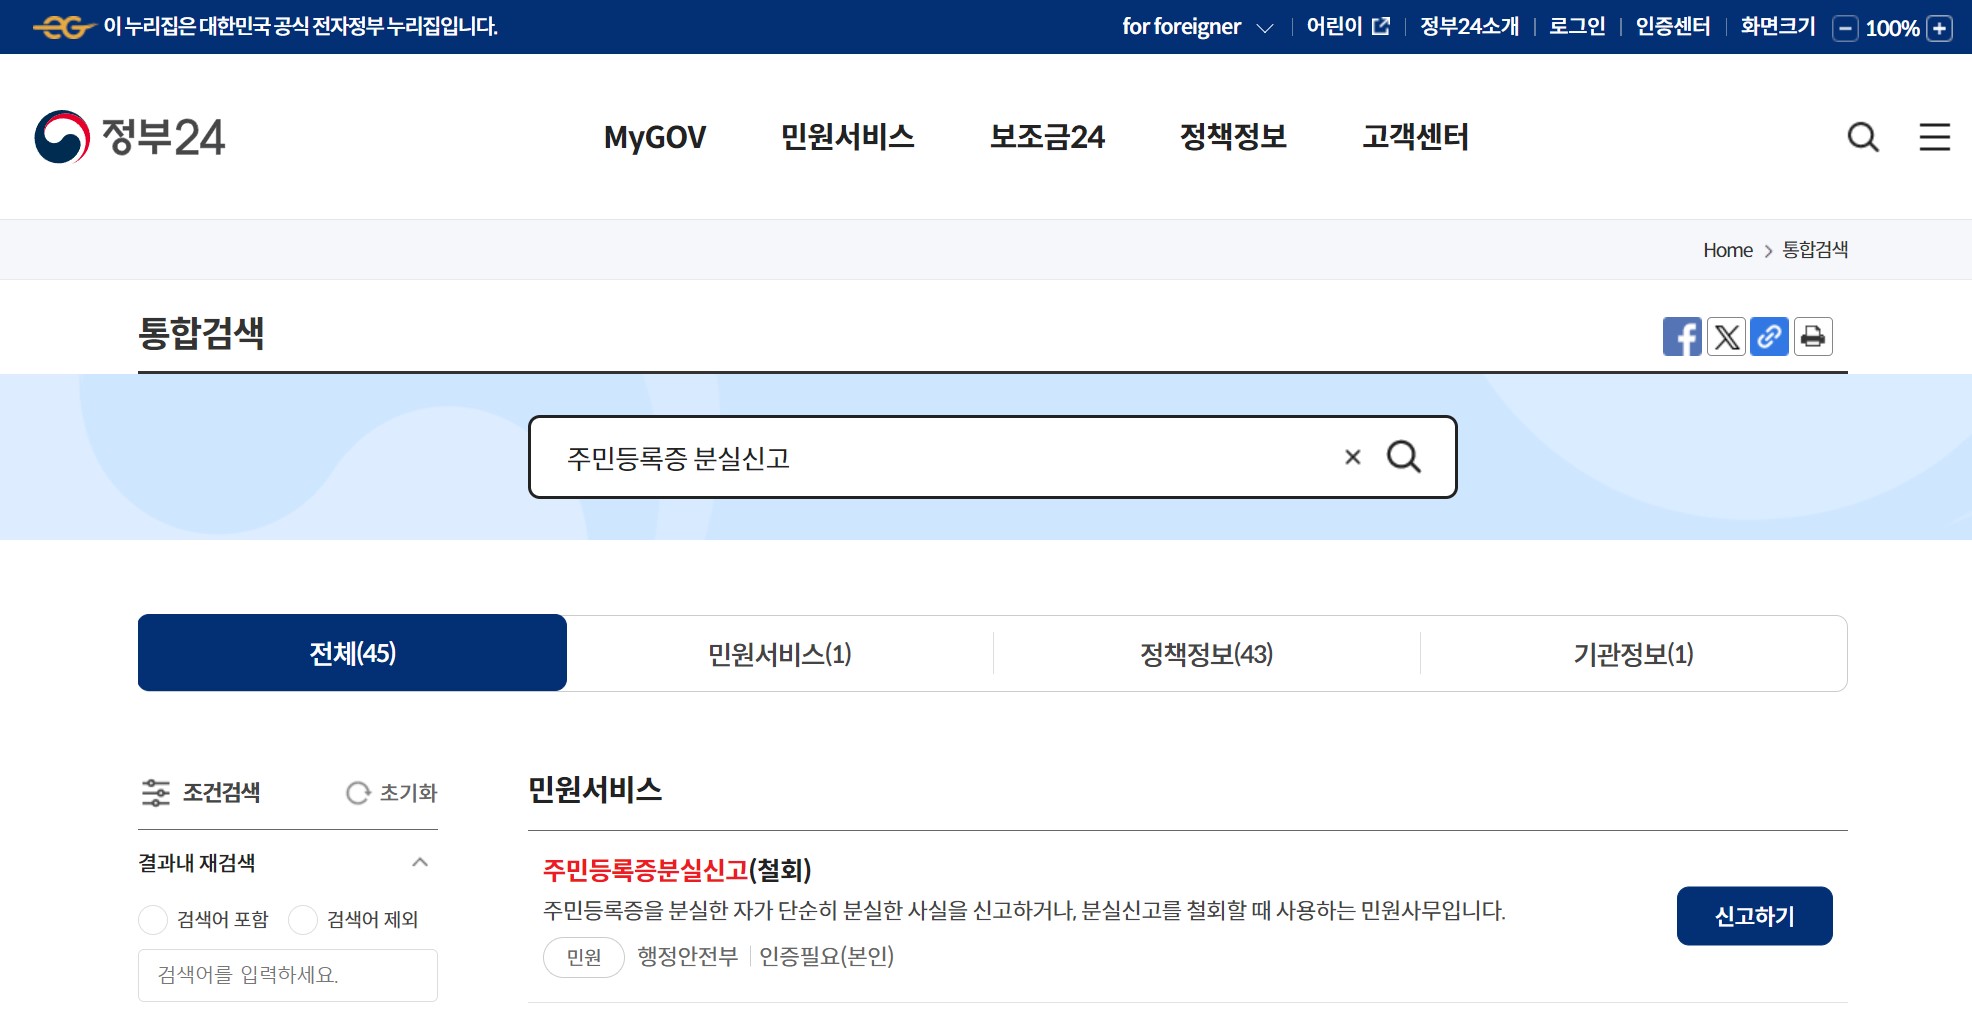
Task: Open search with the magnifier icon in header
Action: point(1862,137)
